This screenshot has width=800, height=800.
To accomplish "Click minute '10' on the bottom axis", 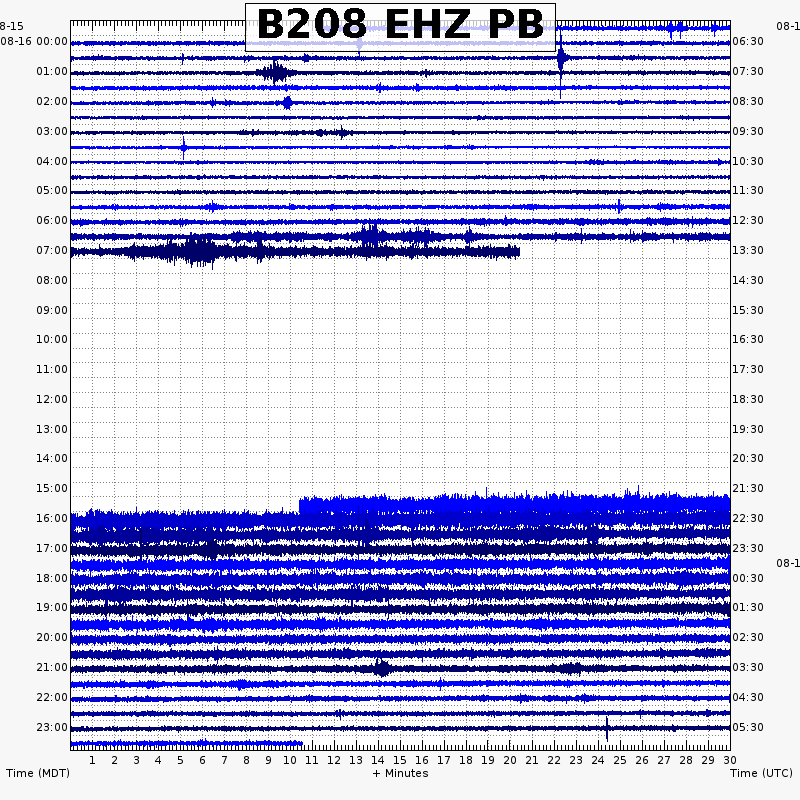I will click(290, 761).
